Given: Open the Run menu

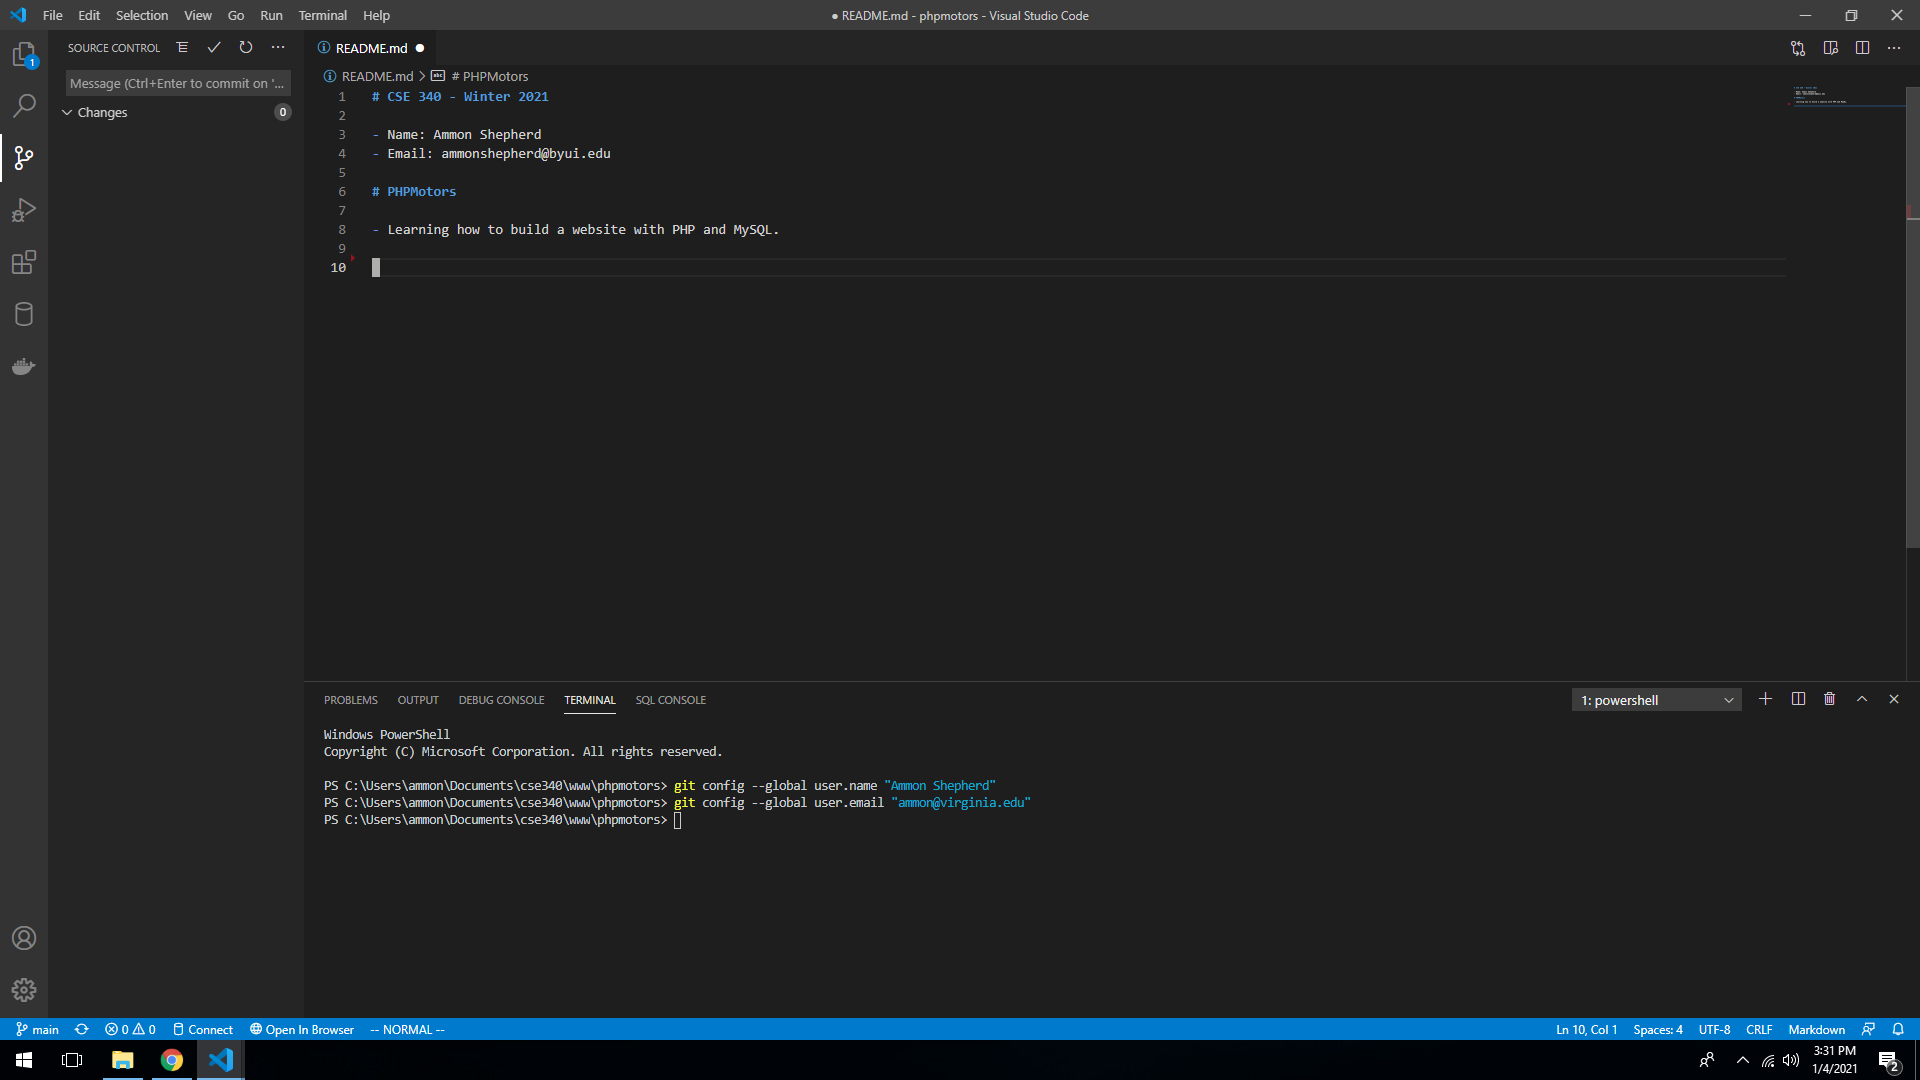Looking at the screenshot, I should click(271, 15).
